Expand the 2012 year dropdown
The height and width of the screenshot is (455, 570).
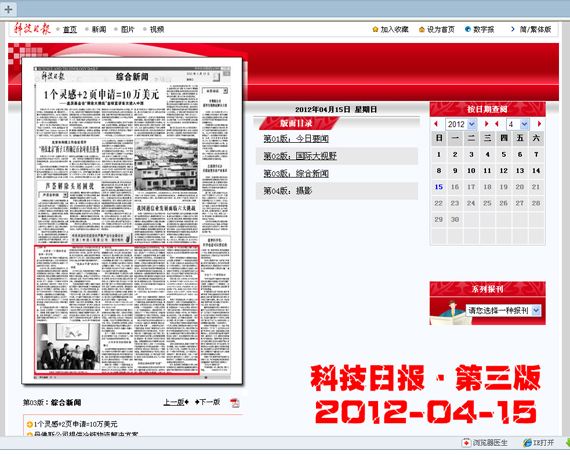tap(471, 124)
